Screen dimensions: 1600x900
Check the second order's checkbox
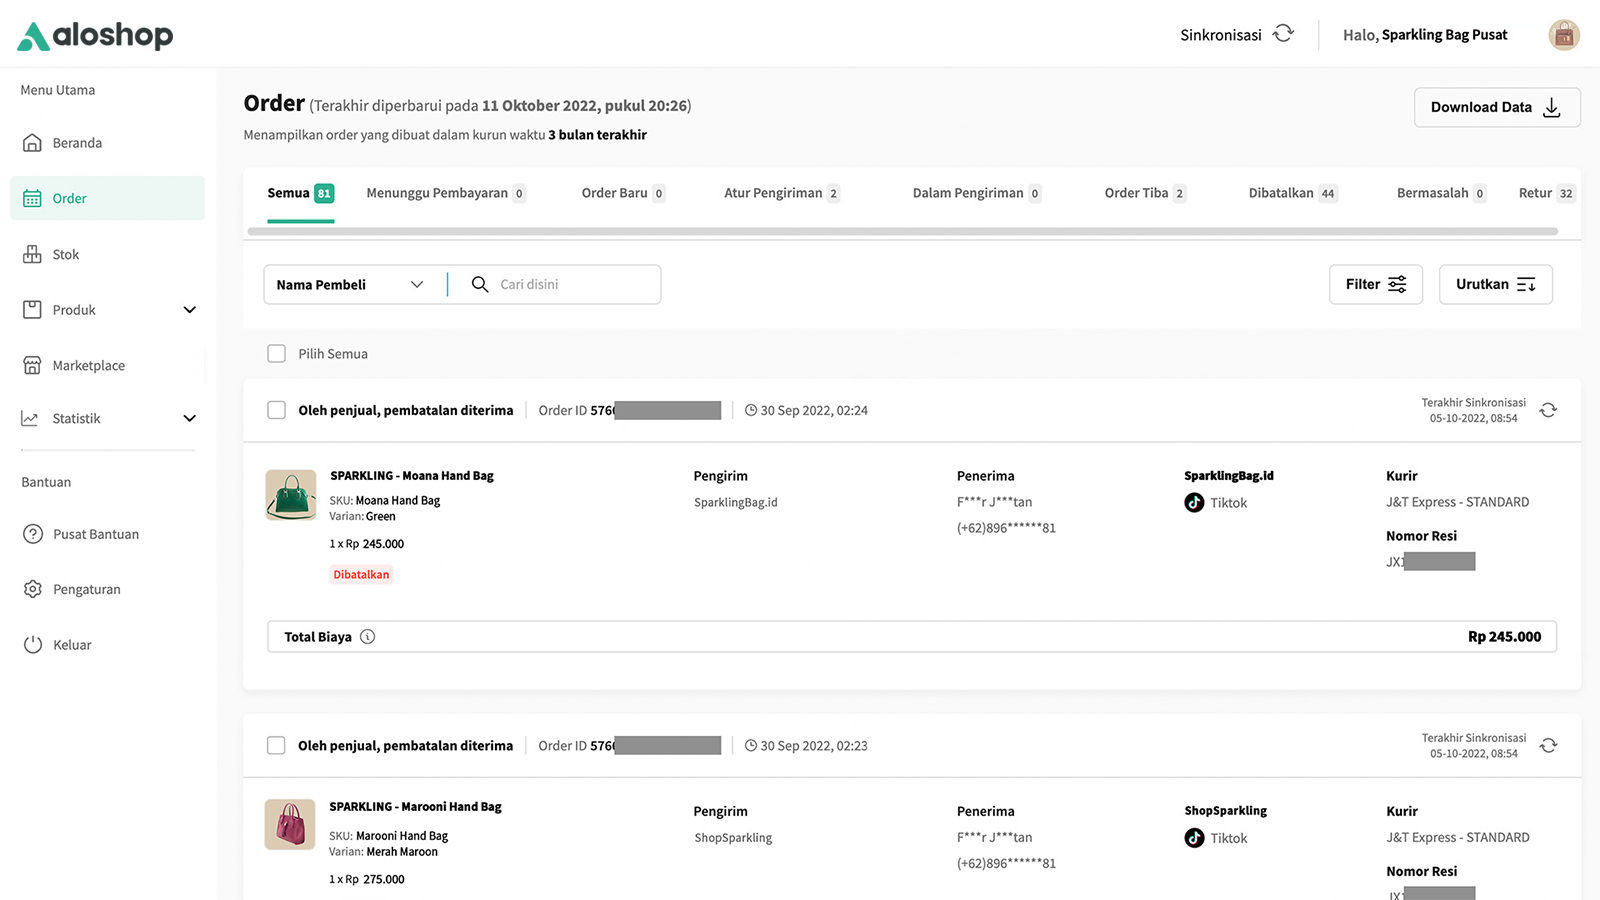tap(276, 745)
